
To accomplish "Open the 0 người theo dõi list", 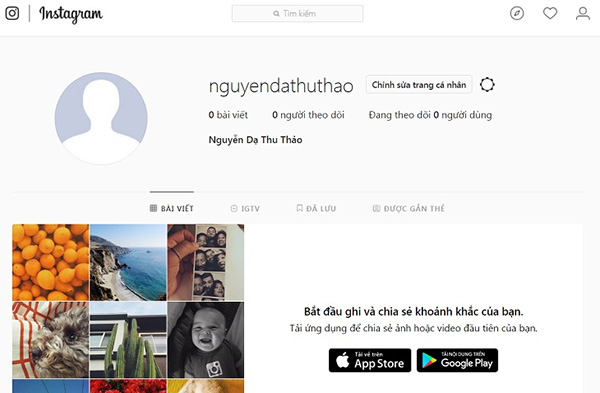I will [x=308, y=115].
